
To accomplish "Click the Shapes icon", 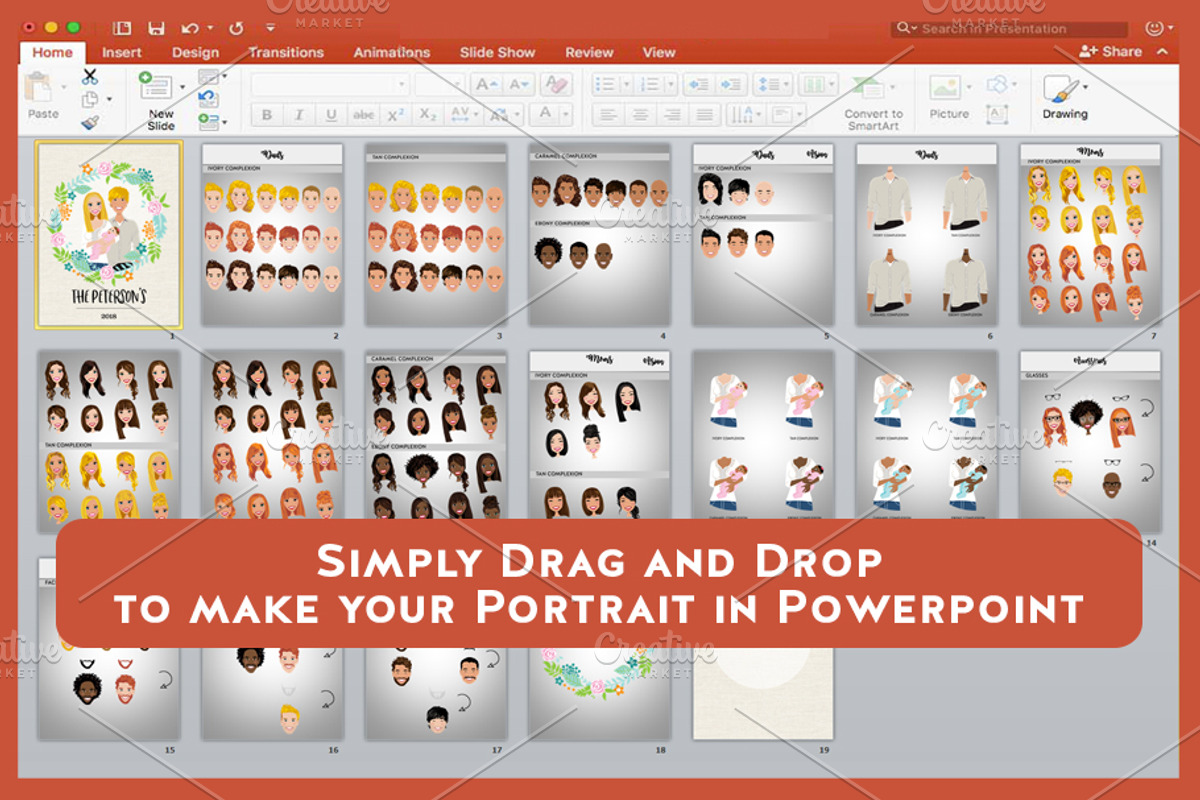I will (996, 85).
